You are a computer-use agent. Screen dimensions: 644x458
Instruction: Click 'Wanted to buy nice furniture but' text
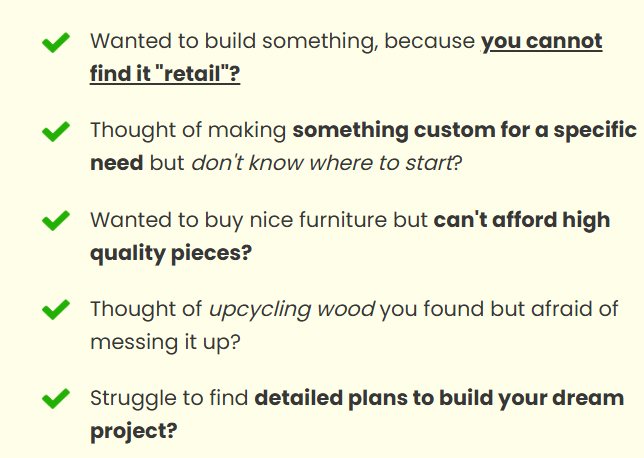(259, 220)
